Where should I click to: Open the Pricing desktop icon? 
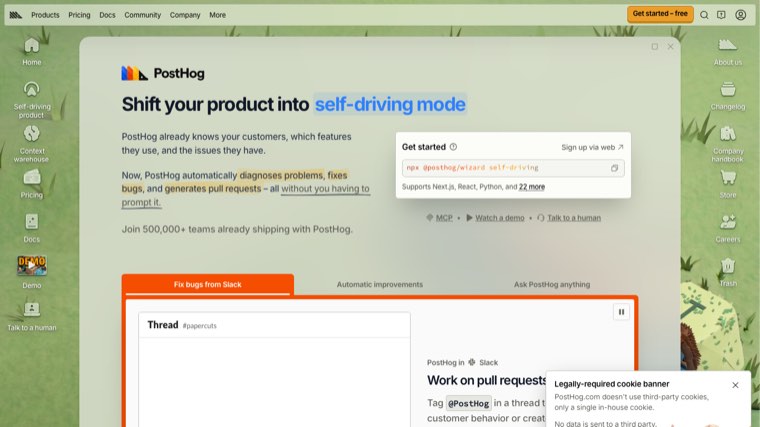coord(32,184)
